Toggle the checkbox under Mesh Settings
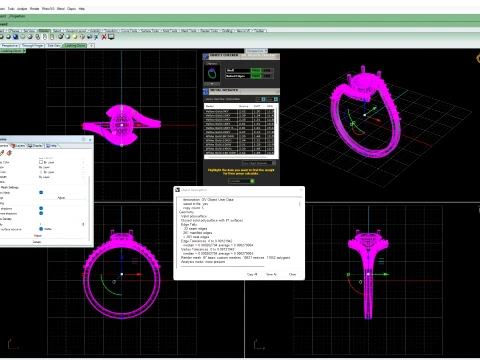This screenshot has height=360, width=480. click(x=41, y=192)
